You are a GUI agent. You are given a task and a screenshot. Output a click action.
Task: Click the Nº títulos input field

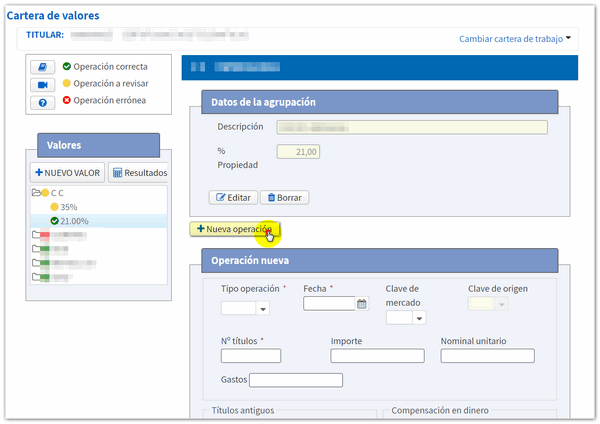coord(251,356)
